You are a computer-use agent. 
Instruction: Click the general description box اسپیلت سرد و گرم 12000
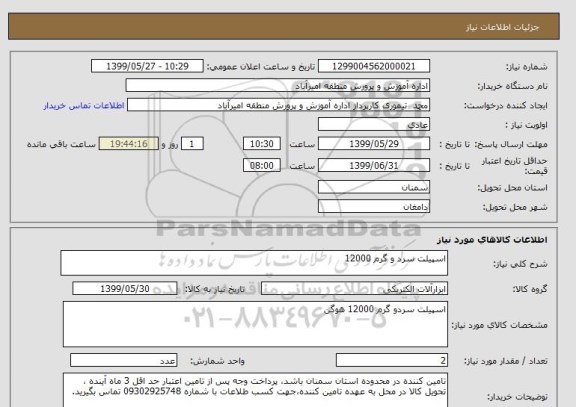point(254,263)
